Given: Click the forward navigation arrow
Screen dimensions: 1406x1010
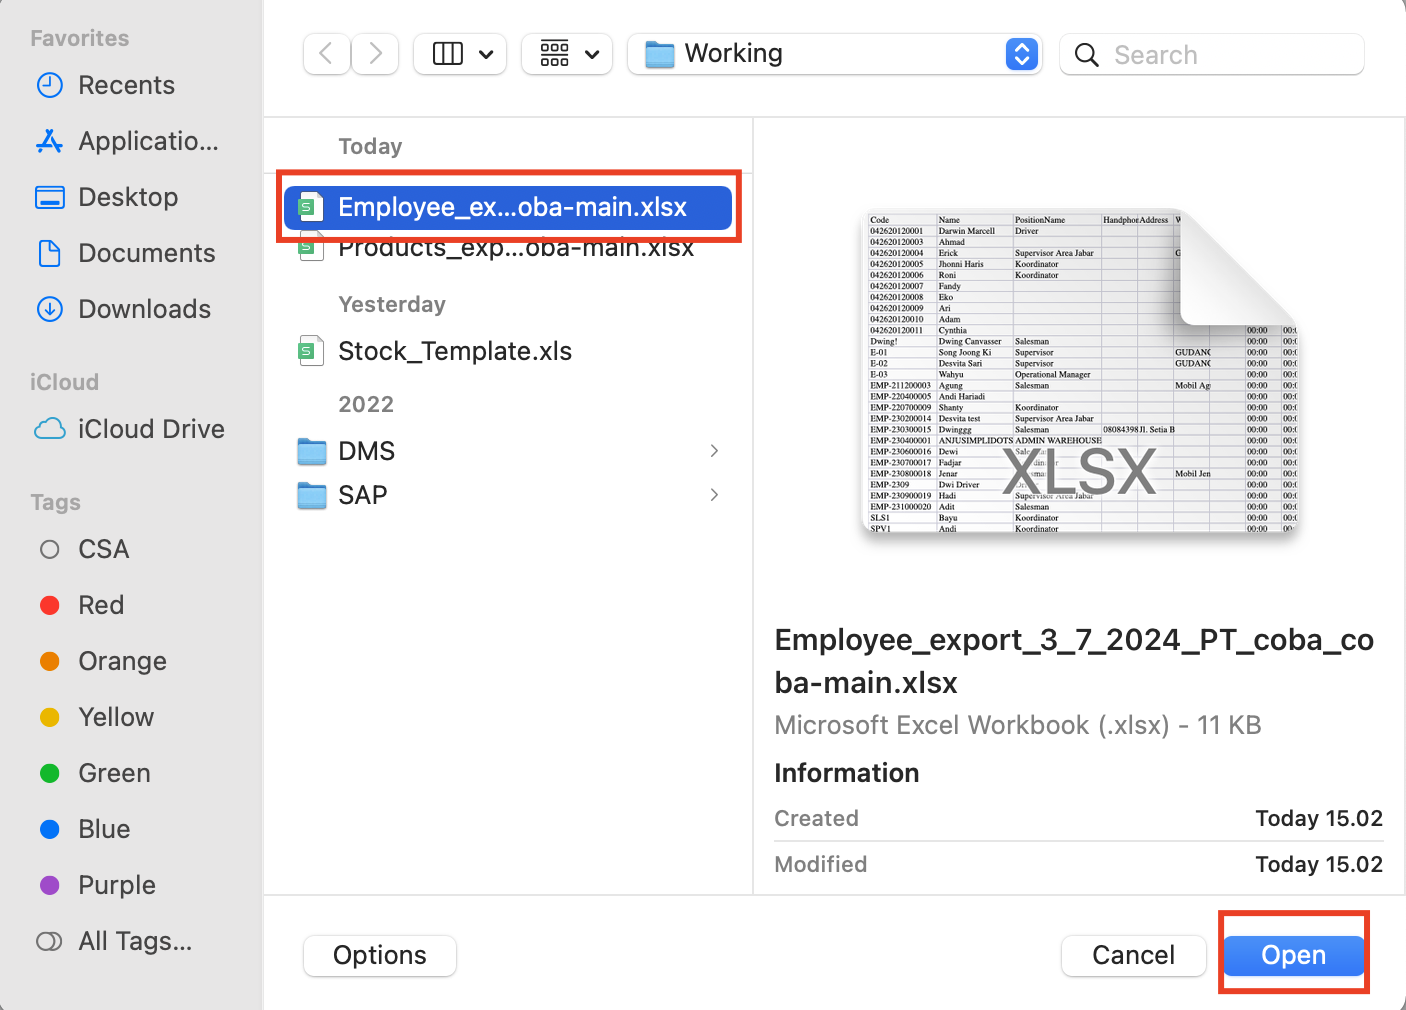Looking at the screenshot, I should pyautogui.click(x=375, y=54).
